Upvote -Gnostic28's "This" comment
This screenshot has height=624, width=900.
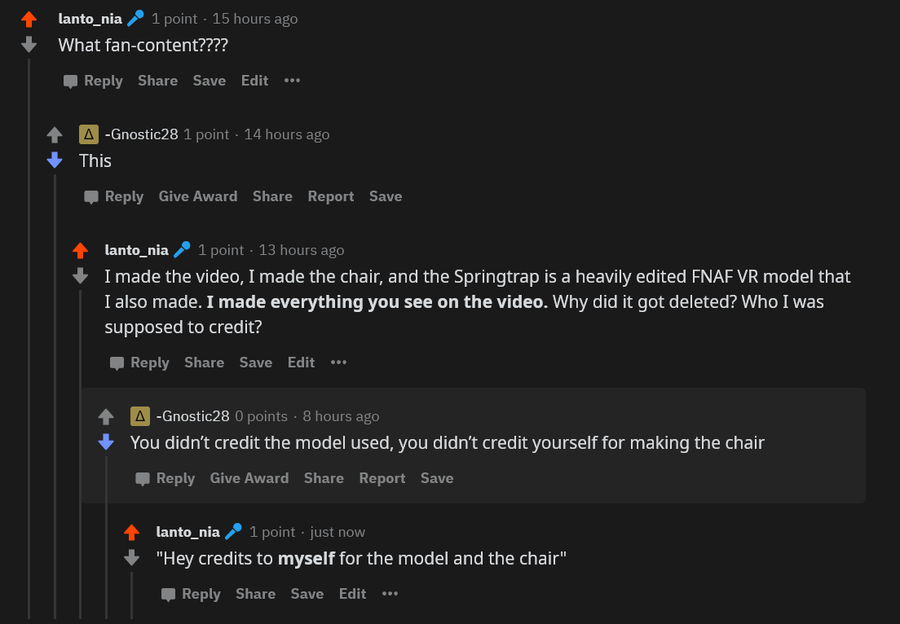click(55, 135)
